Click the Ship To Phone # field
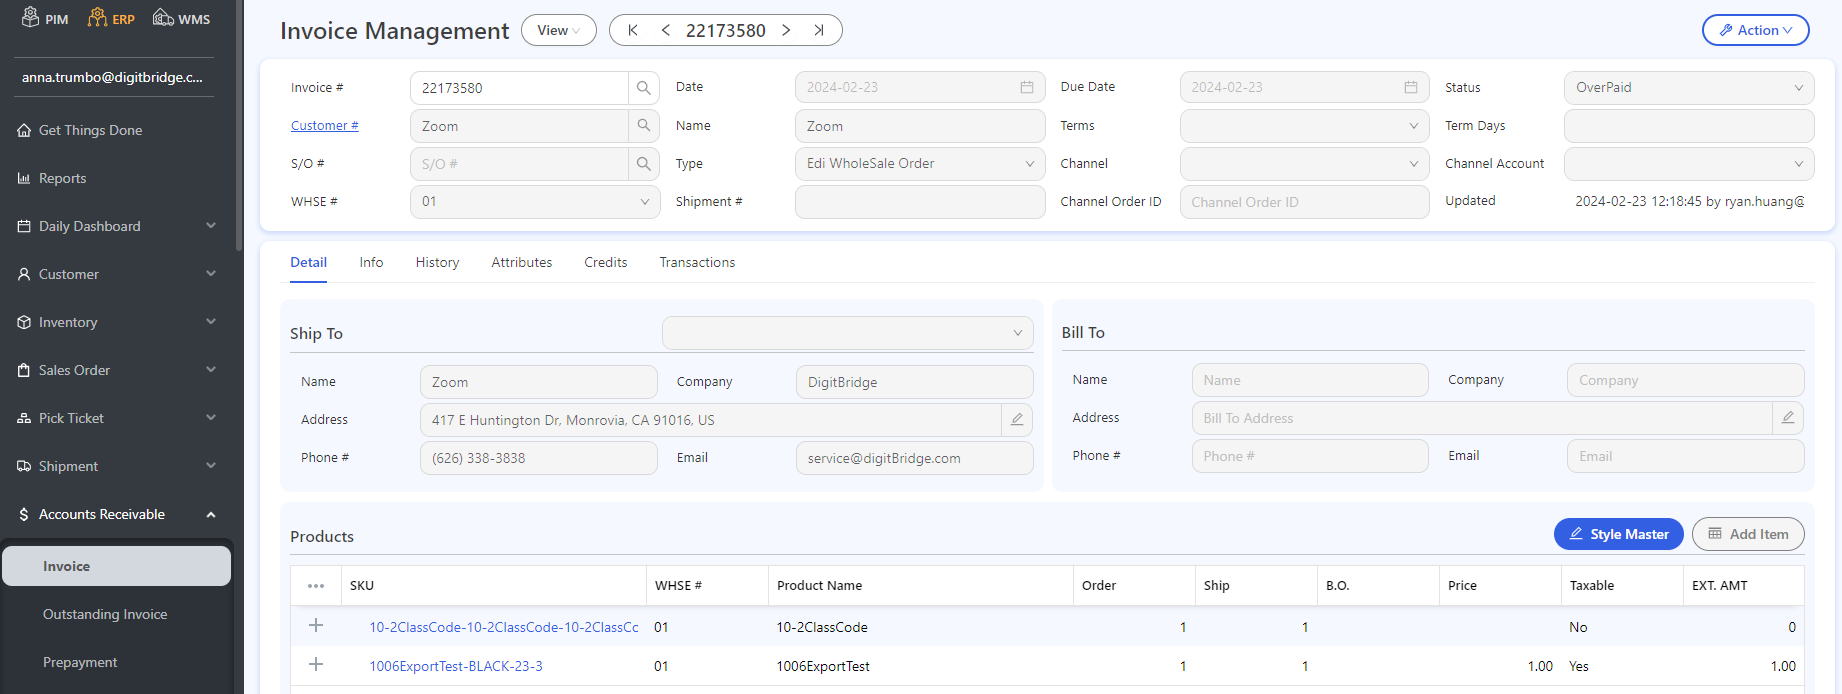Screen dimensions: 1842x694 pos(539,458)
